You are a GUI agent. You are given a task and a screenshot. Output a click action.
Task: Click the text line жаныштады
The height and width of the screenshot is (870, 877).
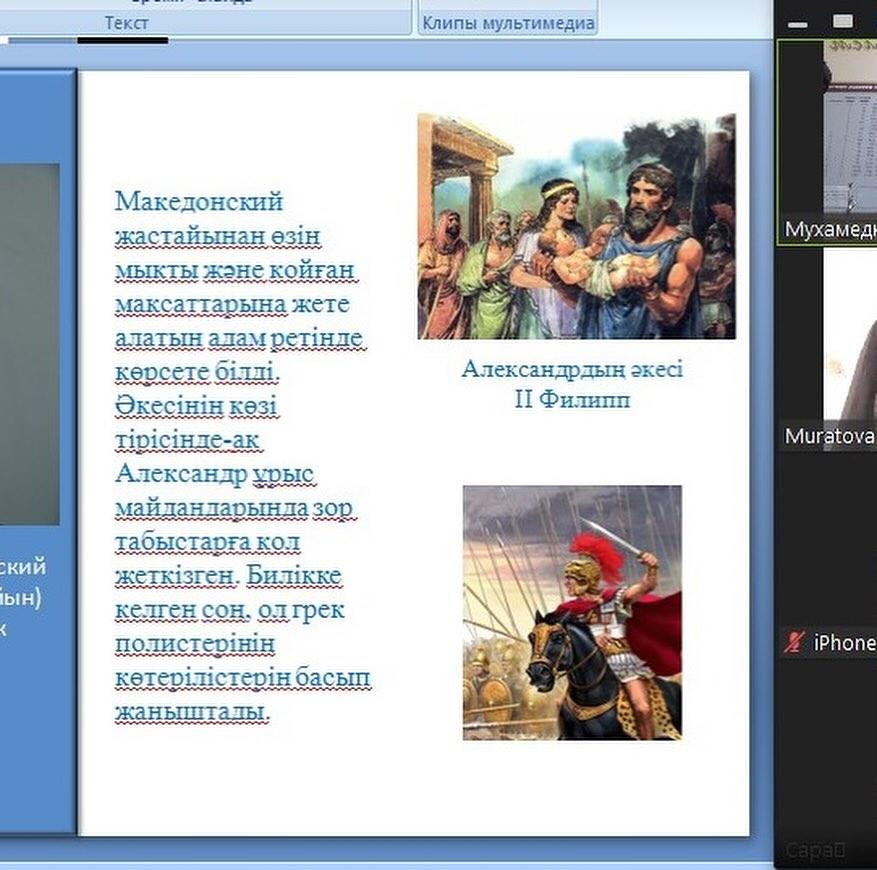(x=192, y=712)
